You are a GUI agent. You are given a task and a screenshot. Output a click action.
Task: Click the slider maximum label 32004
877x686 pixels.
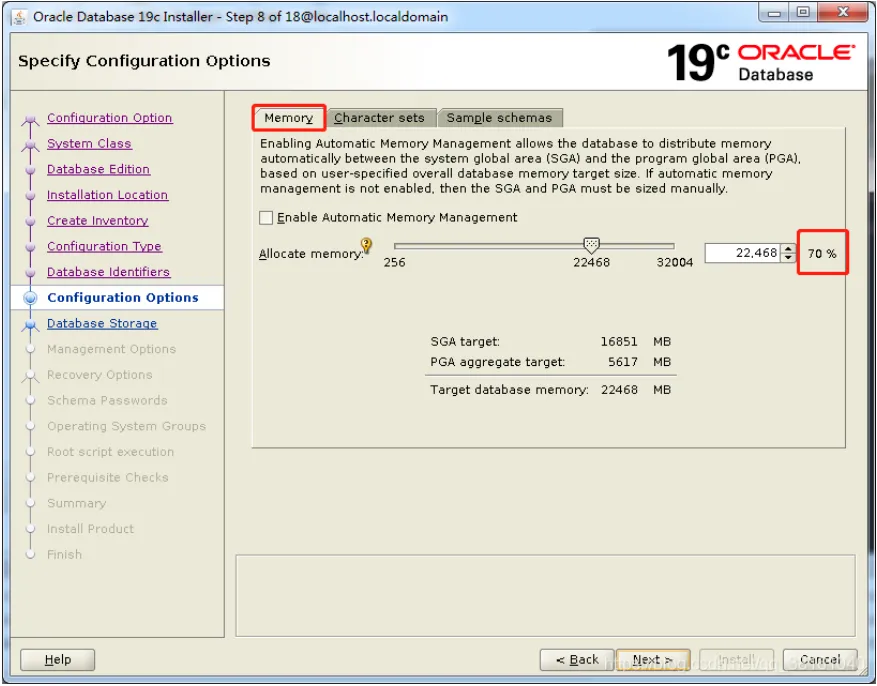(675, 263)
